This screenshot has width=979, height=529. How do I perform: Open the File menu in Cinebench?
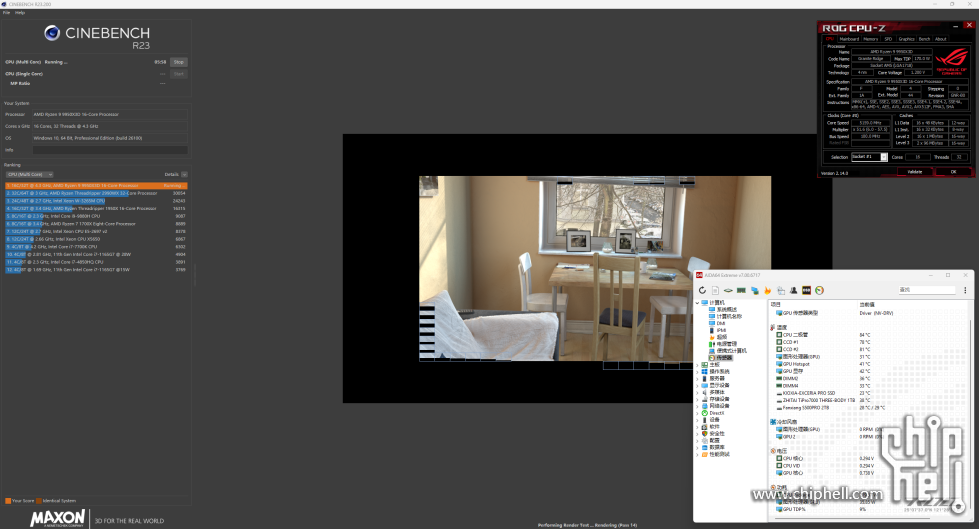[x=6, y=12]
